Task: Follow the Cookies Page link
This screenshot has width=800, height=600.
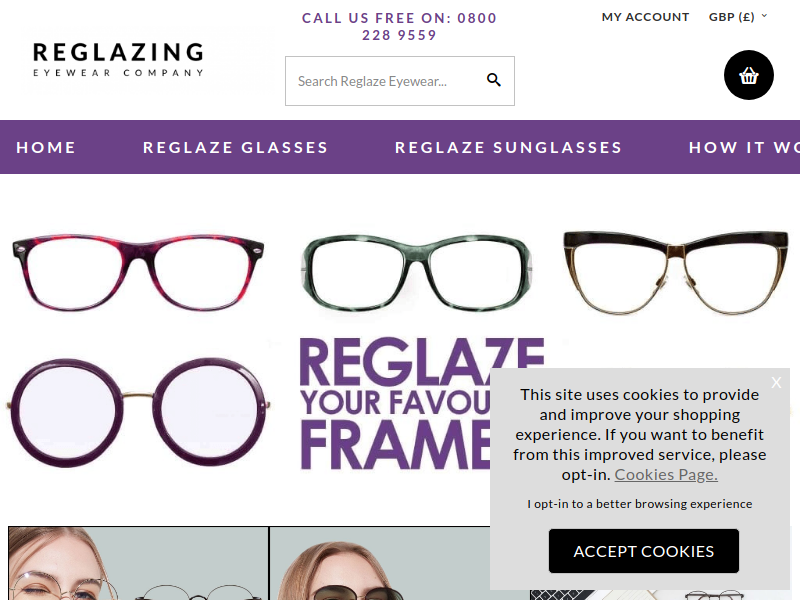Action: point(666,474)
